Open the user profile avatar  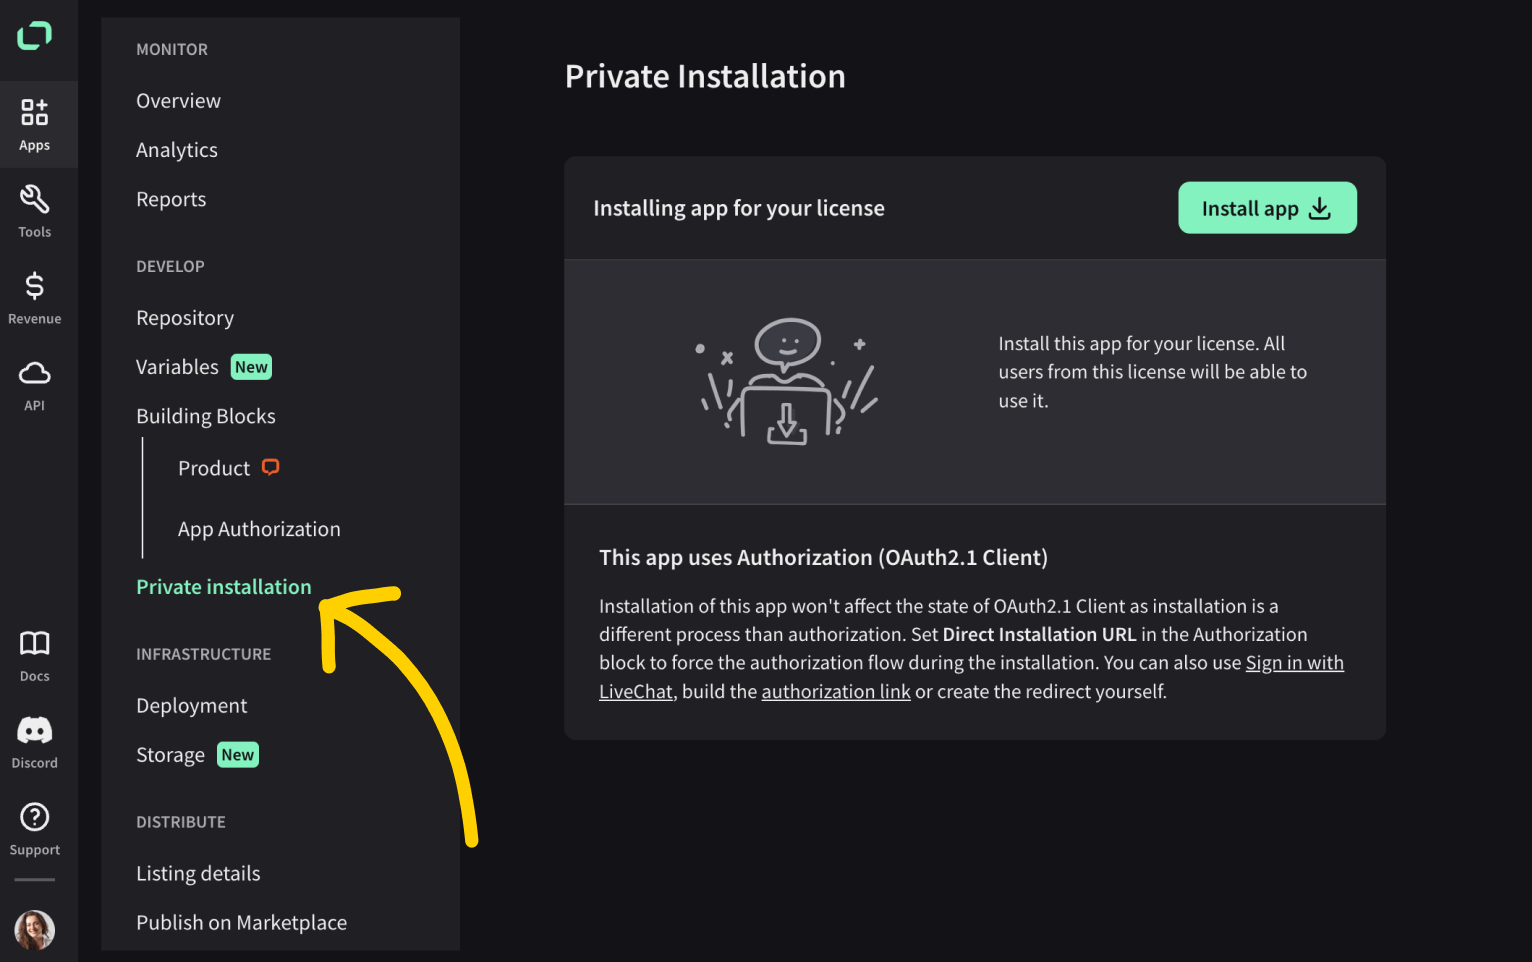click(34, 930)
